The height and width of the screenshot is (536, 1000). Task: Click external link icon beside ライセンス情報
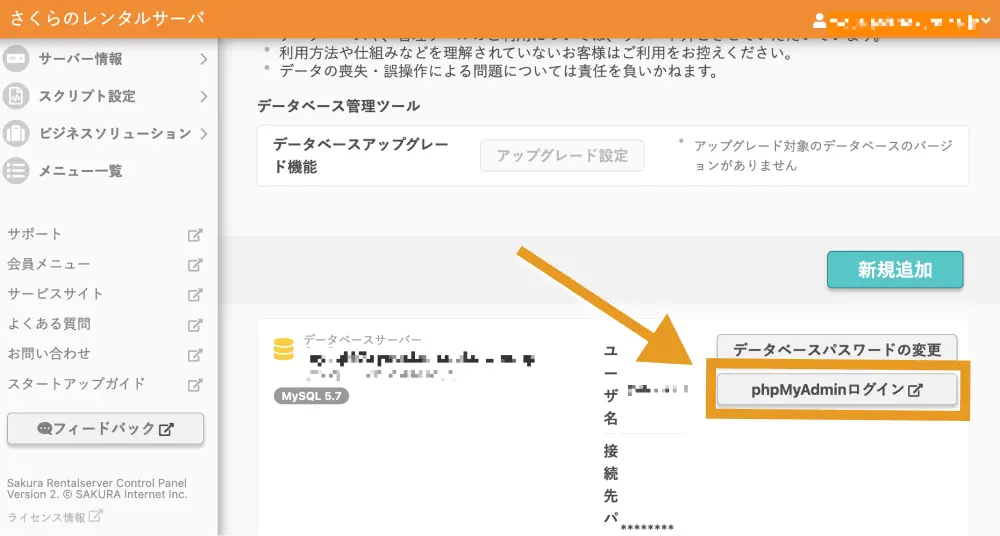tap(96, 517)
